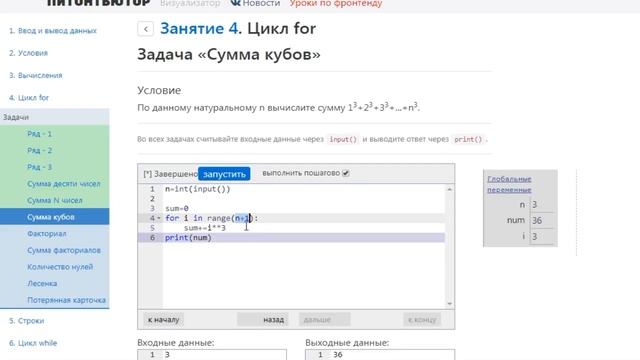Open Уроки по фронтенду link
This screenshot has width=640, height=360.
tap(336, 3)
